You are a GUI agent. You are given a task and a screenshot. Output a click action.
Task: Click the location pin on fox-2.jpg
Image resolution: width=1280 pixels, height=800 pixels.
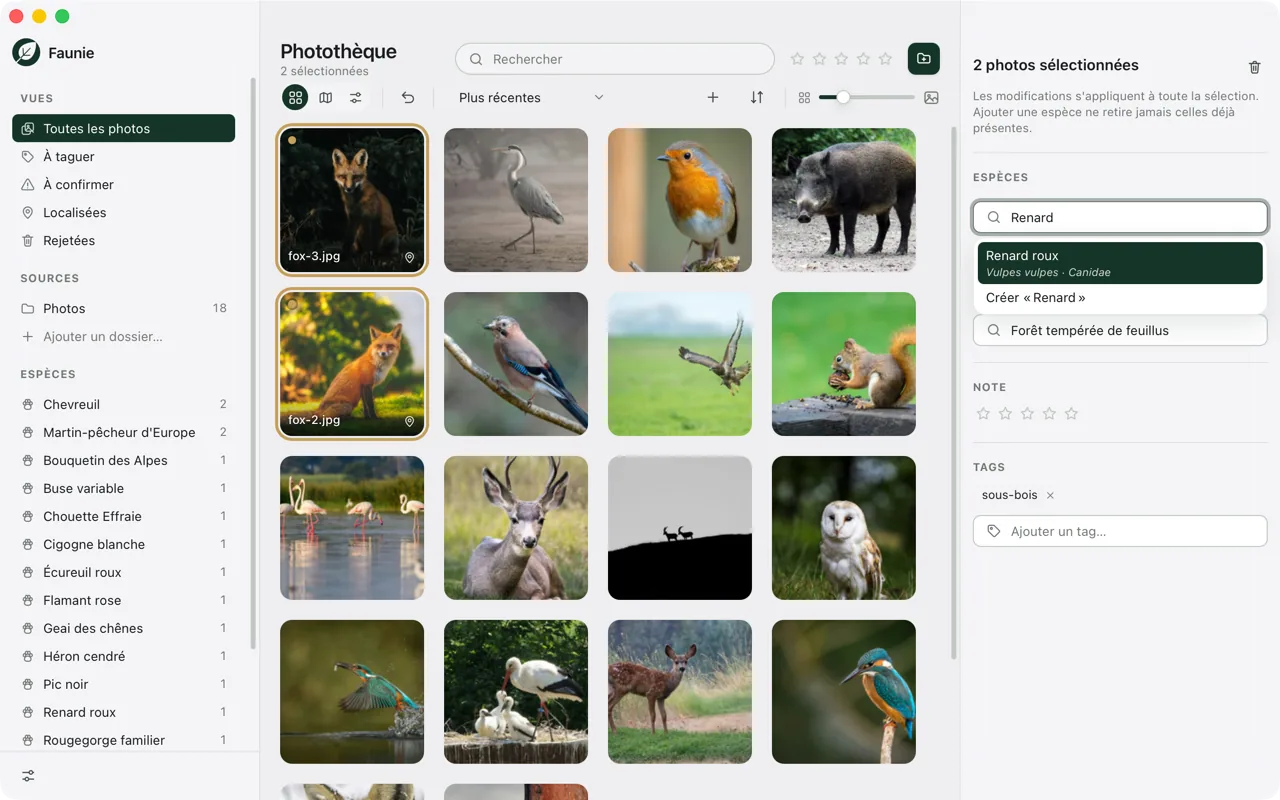409,421
